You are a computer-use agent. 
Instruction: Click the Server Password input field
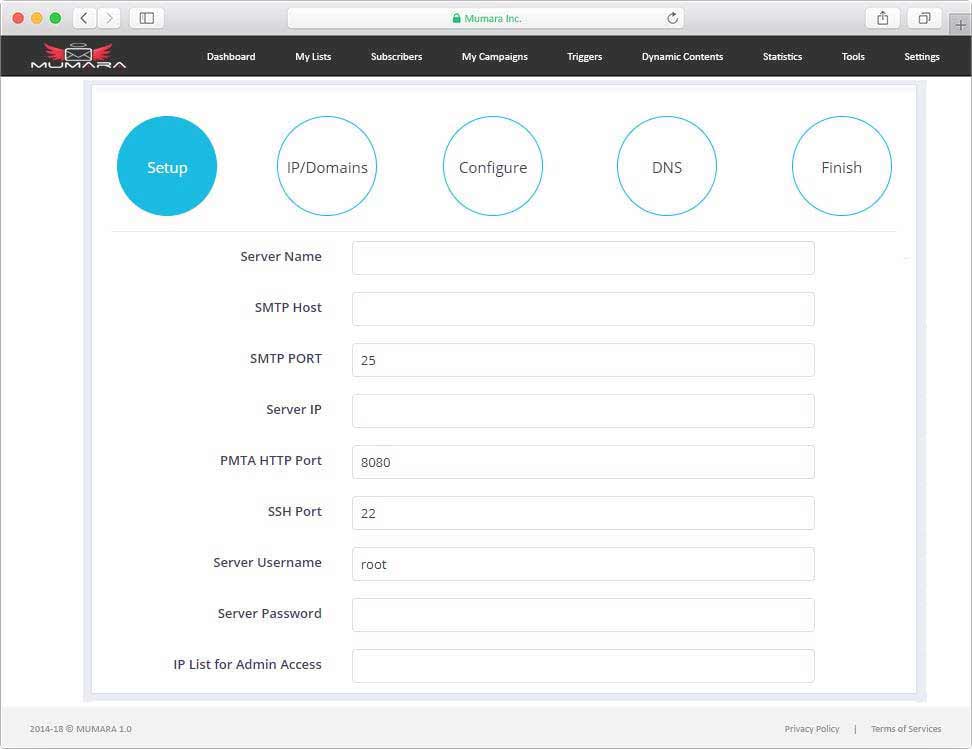pyautogui.click(x=583, y=614)
